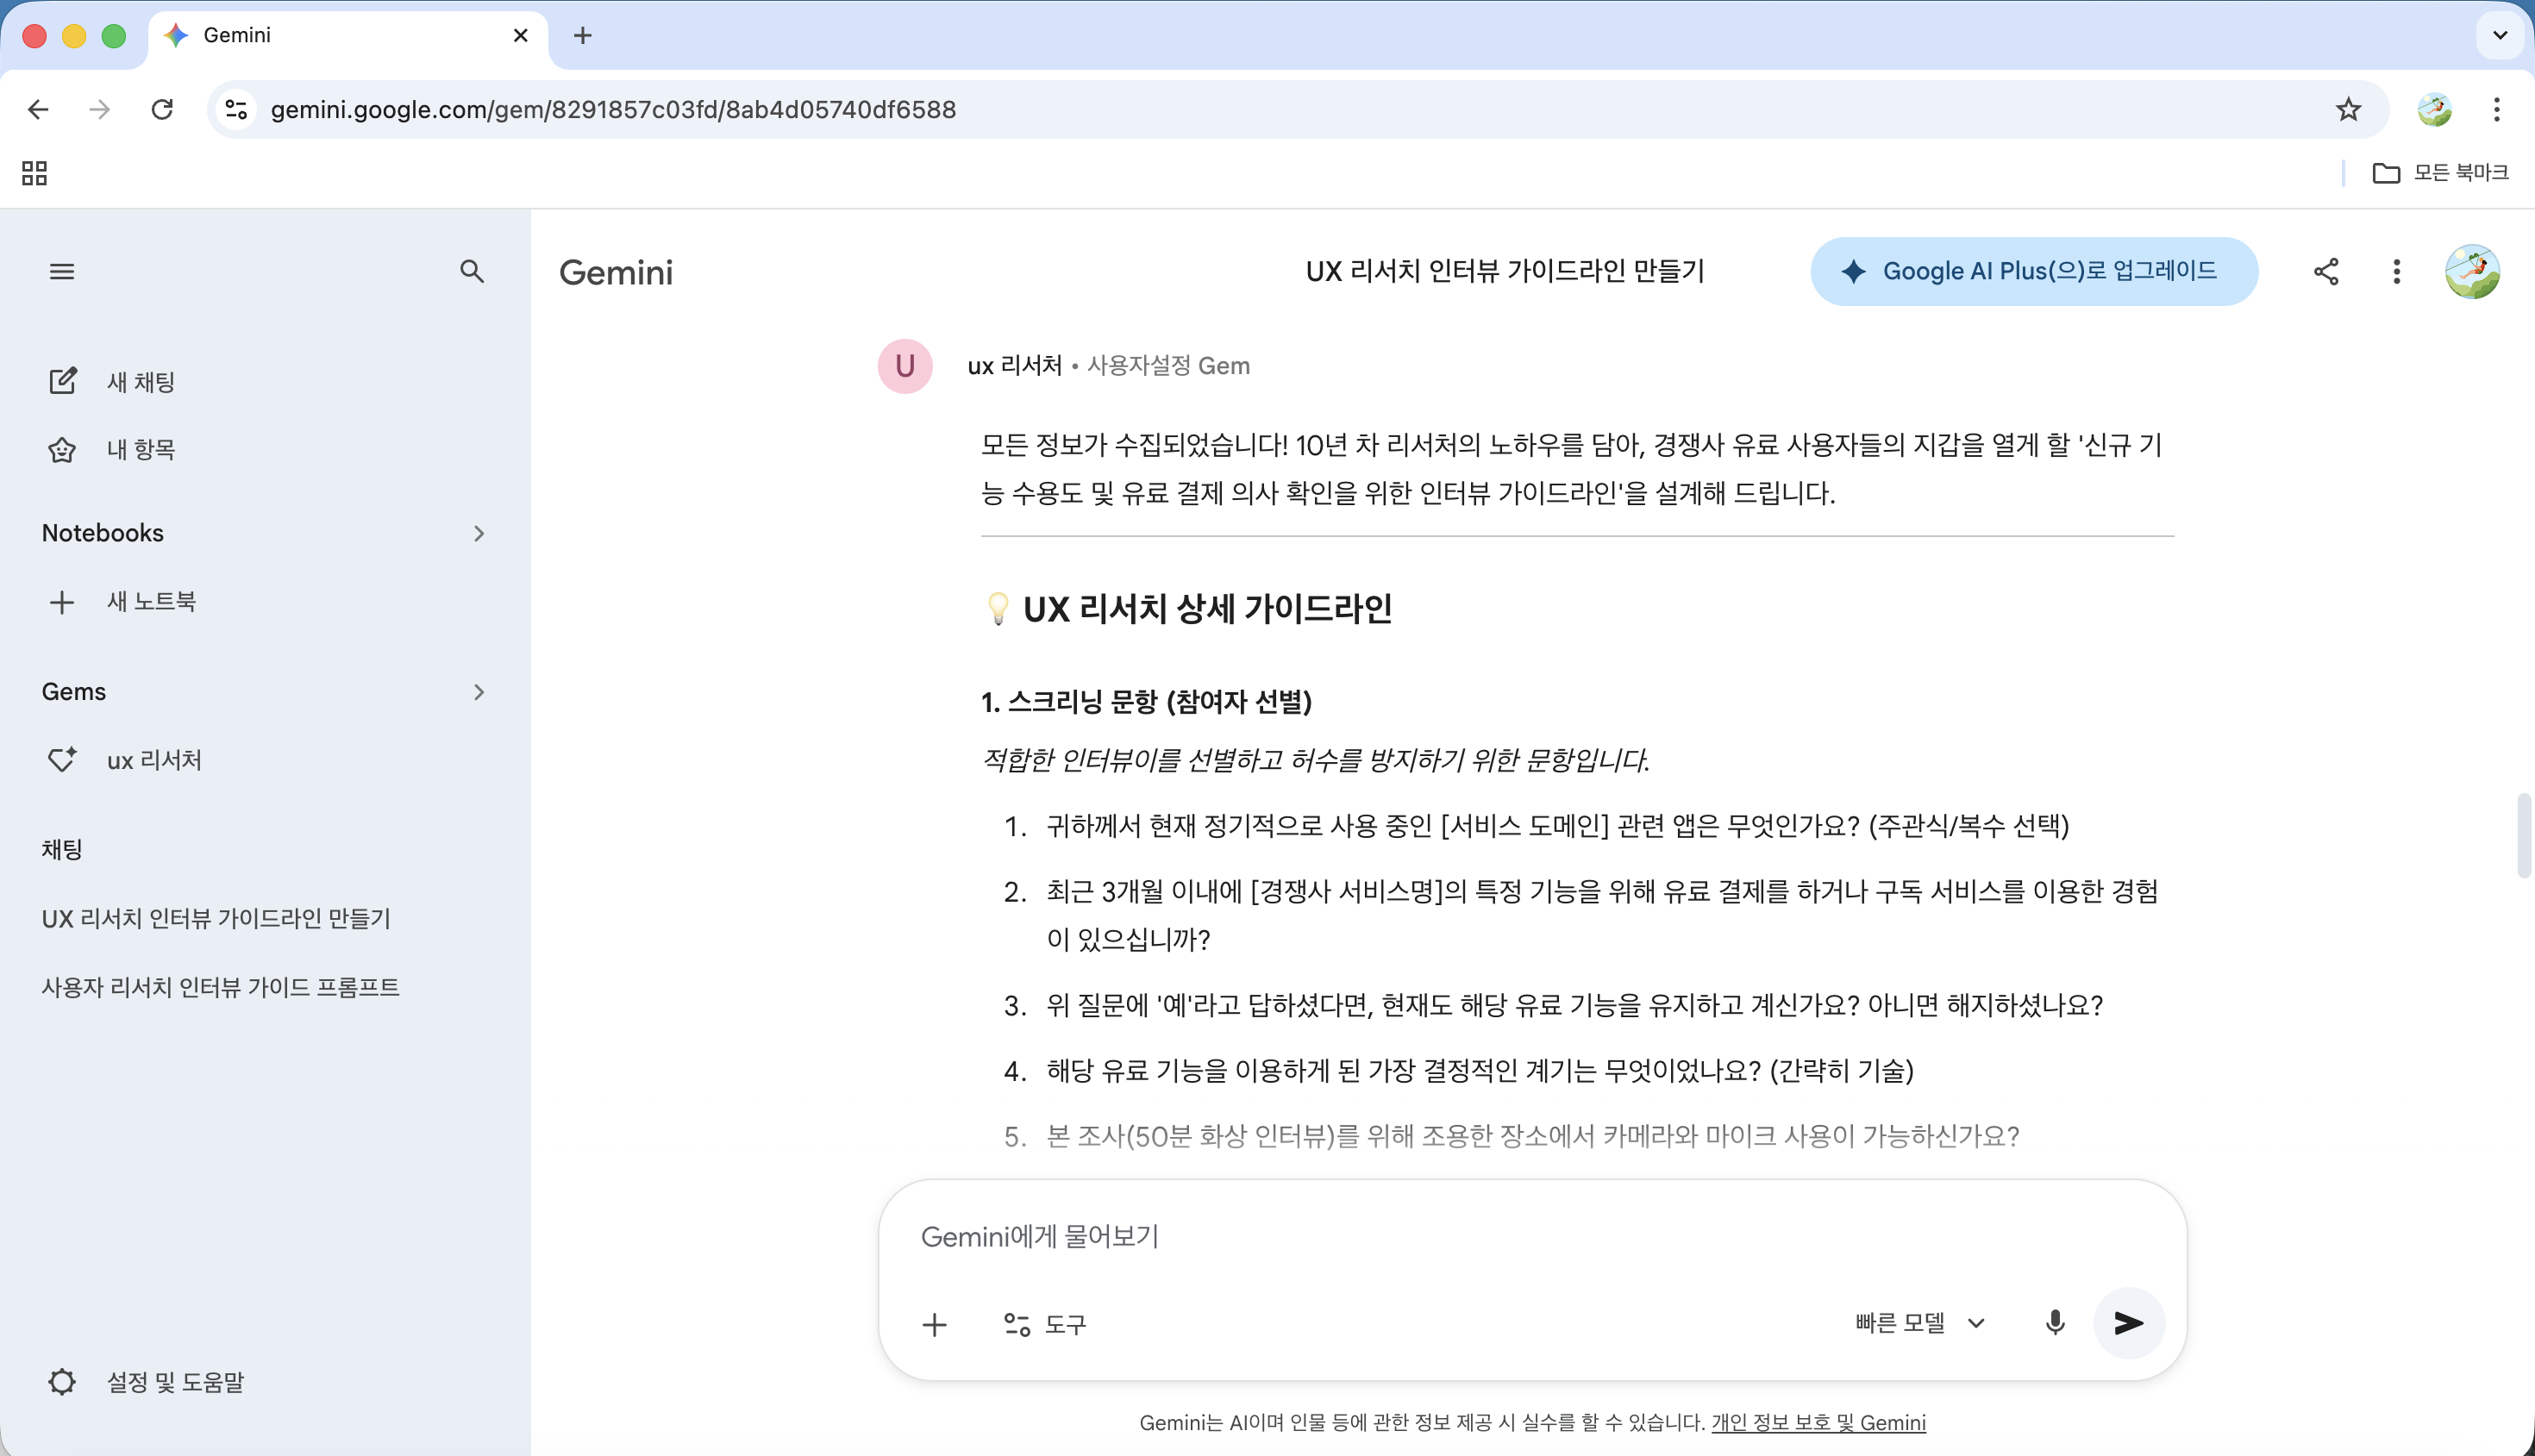Open the Google account avatar in Gemini header
This screenshot has height=1456, width=2535.
coord(2472,271)
